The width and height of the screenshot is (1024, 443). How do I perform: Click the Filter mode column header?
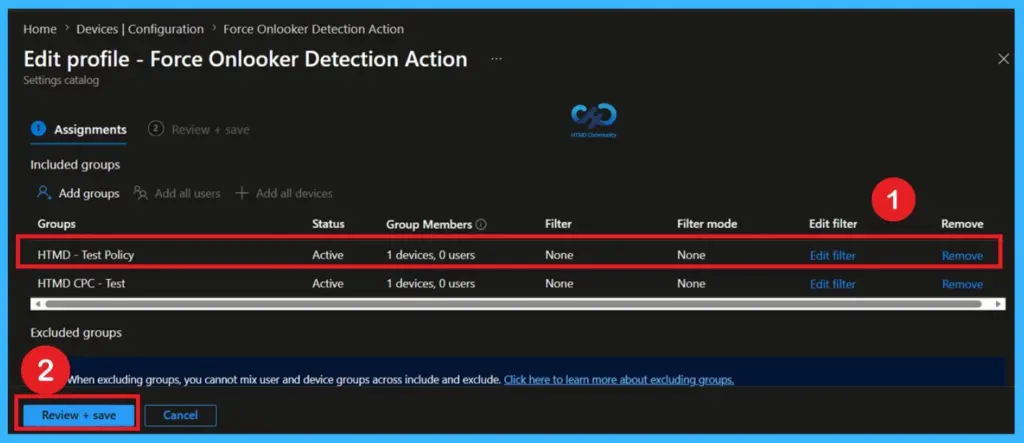(x=707, y=223)
